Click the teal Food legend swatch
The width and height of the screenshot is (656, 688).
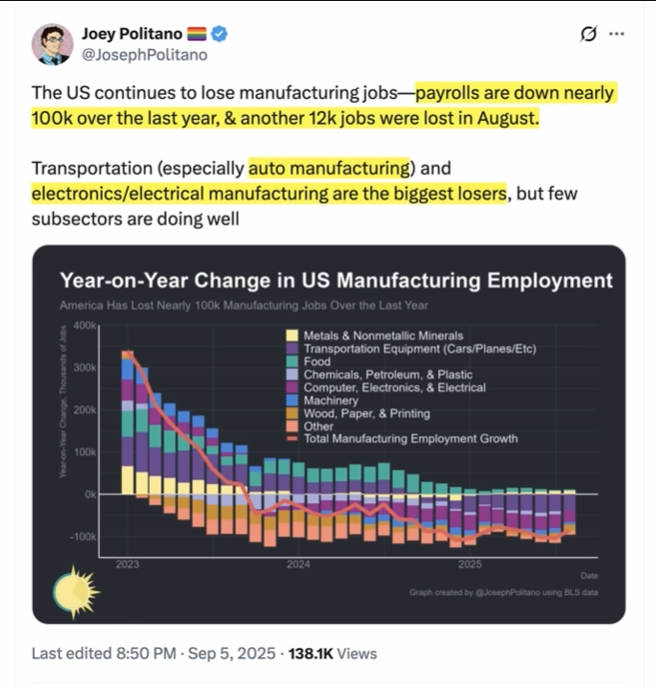292,362
